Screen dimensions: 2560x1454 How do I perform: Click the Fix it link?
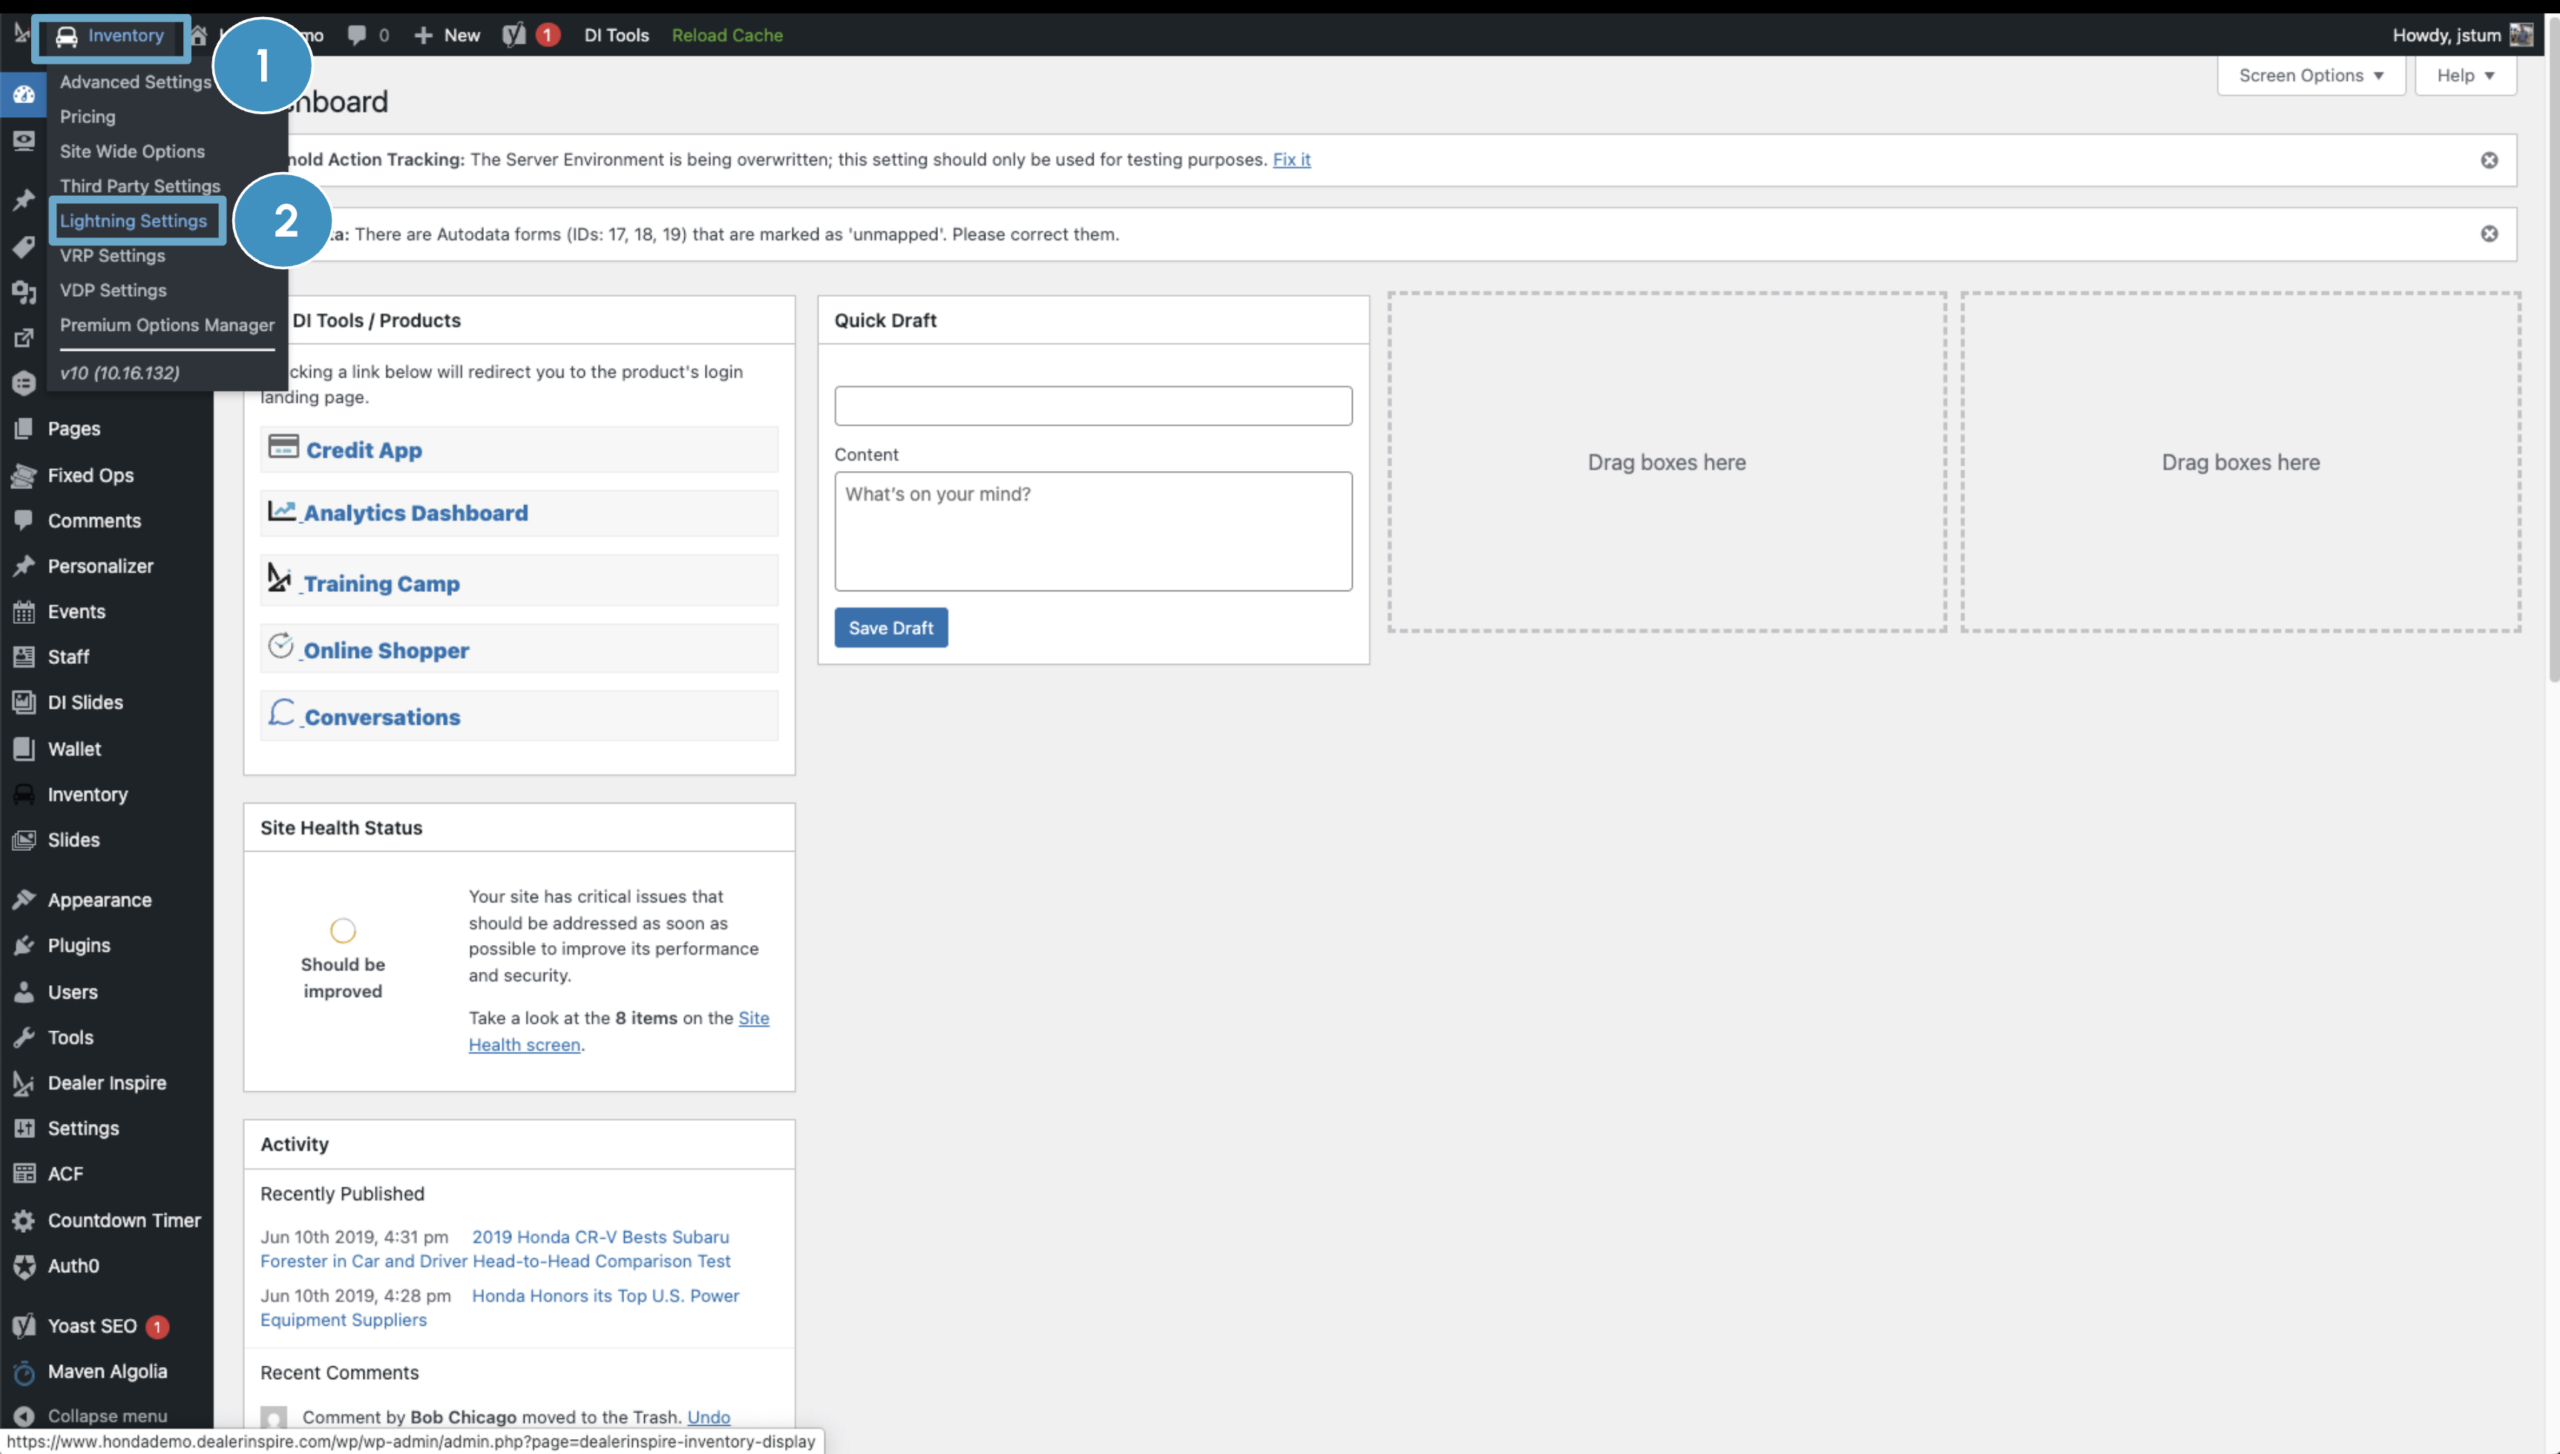[1291, 160]
